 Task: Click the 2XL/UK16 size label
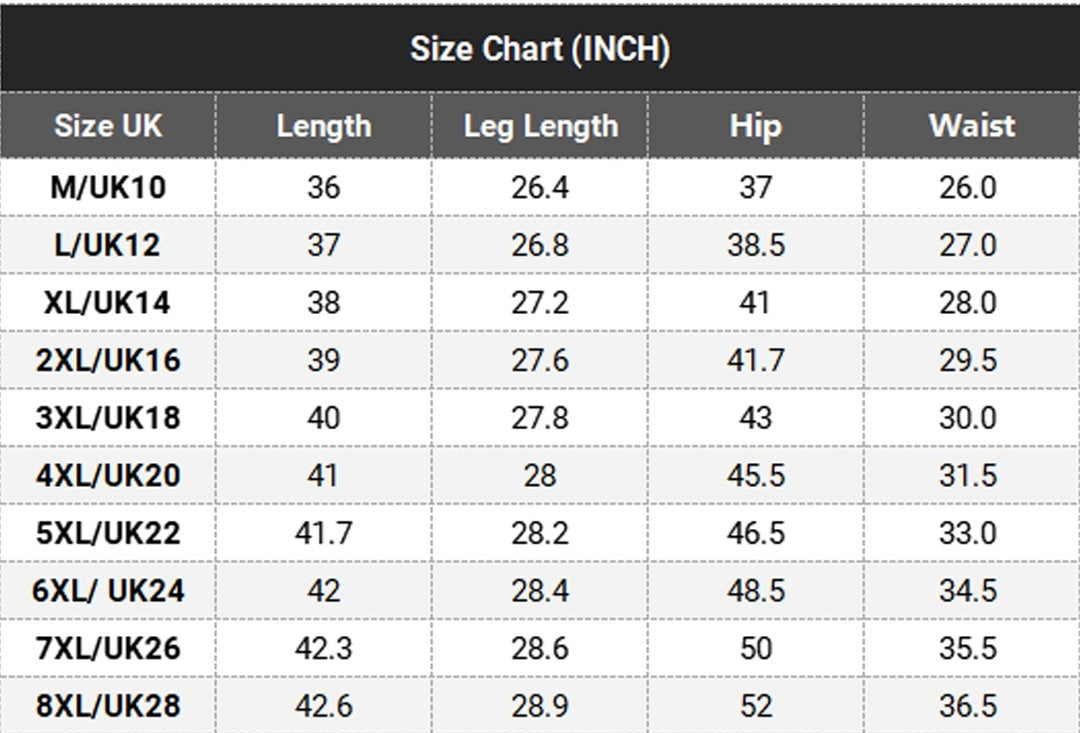(x=108, y=360)
